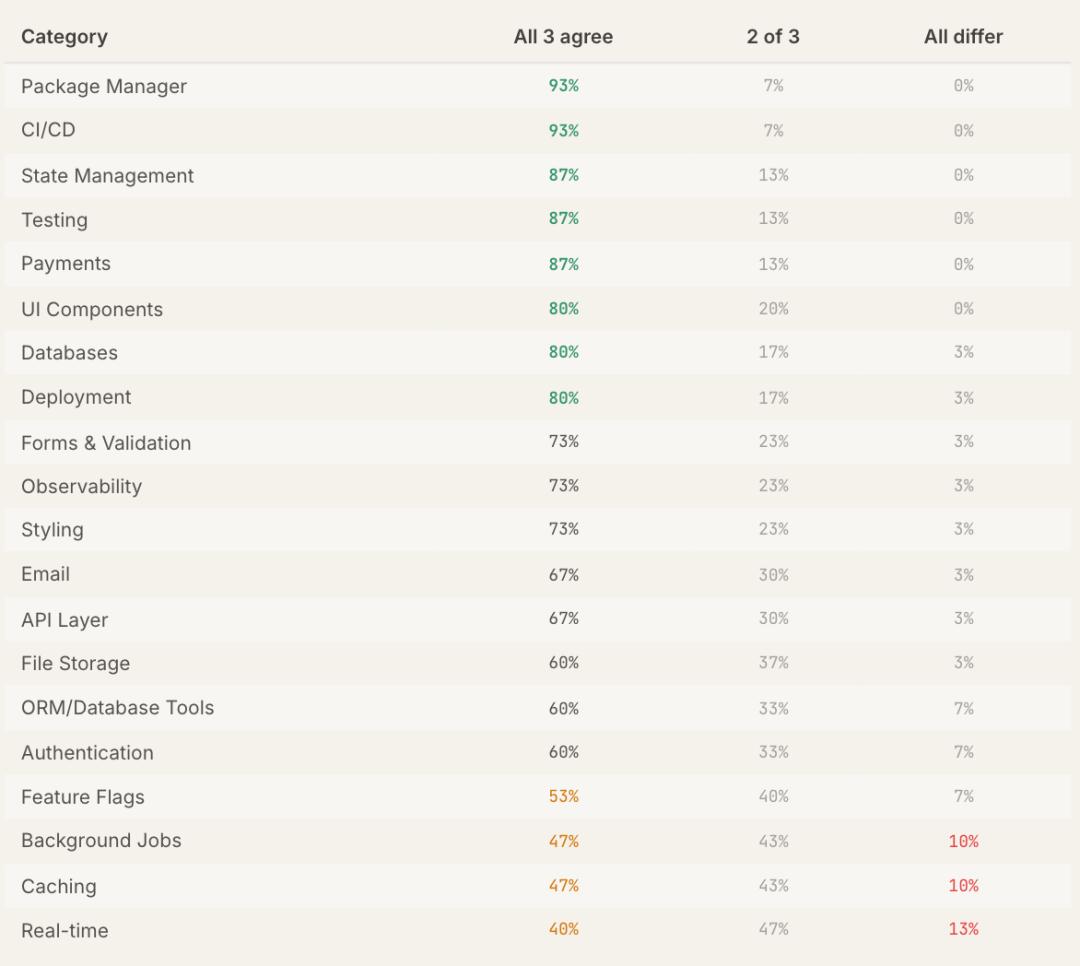Image resolution: width=1080 pixels, height=966 pixels.
Task: Click the File Storage 37% value
Action: [772, 663]
